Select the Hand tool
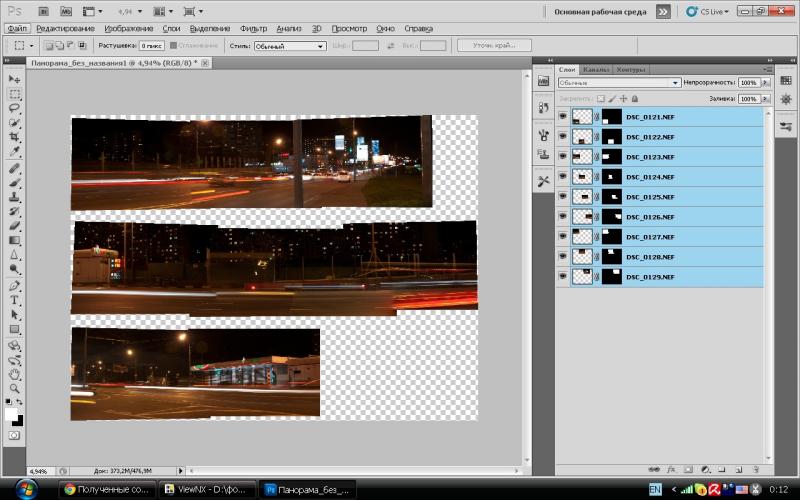The height and width of the screenshot is (500, 800). click(14, 374)
